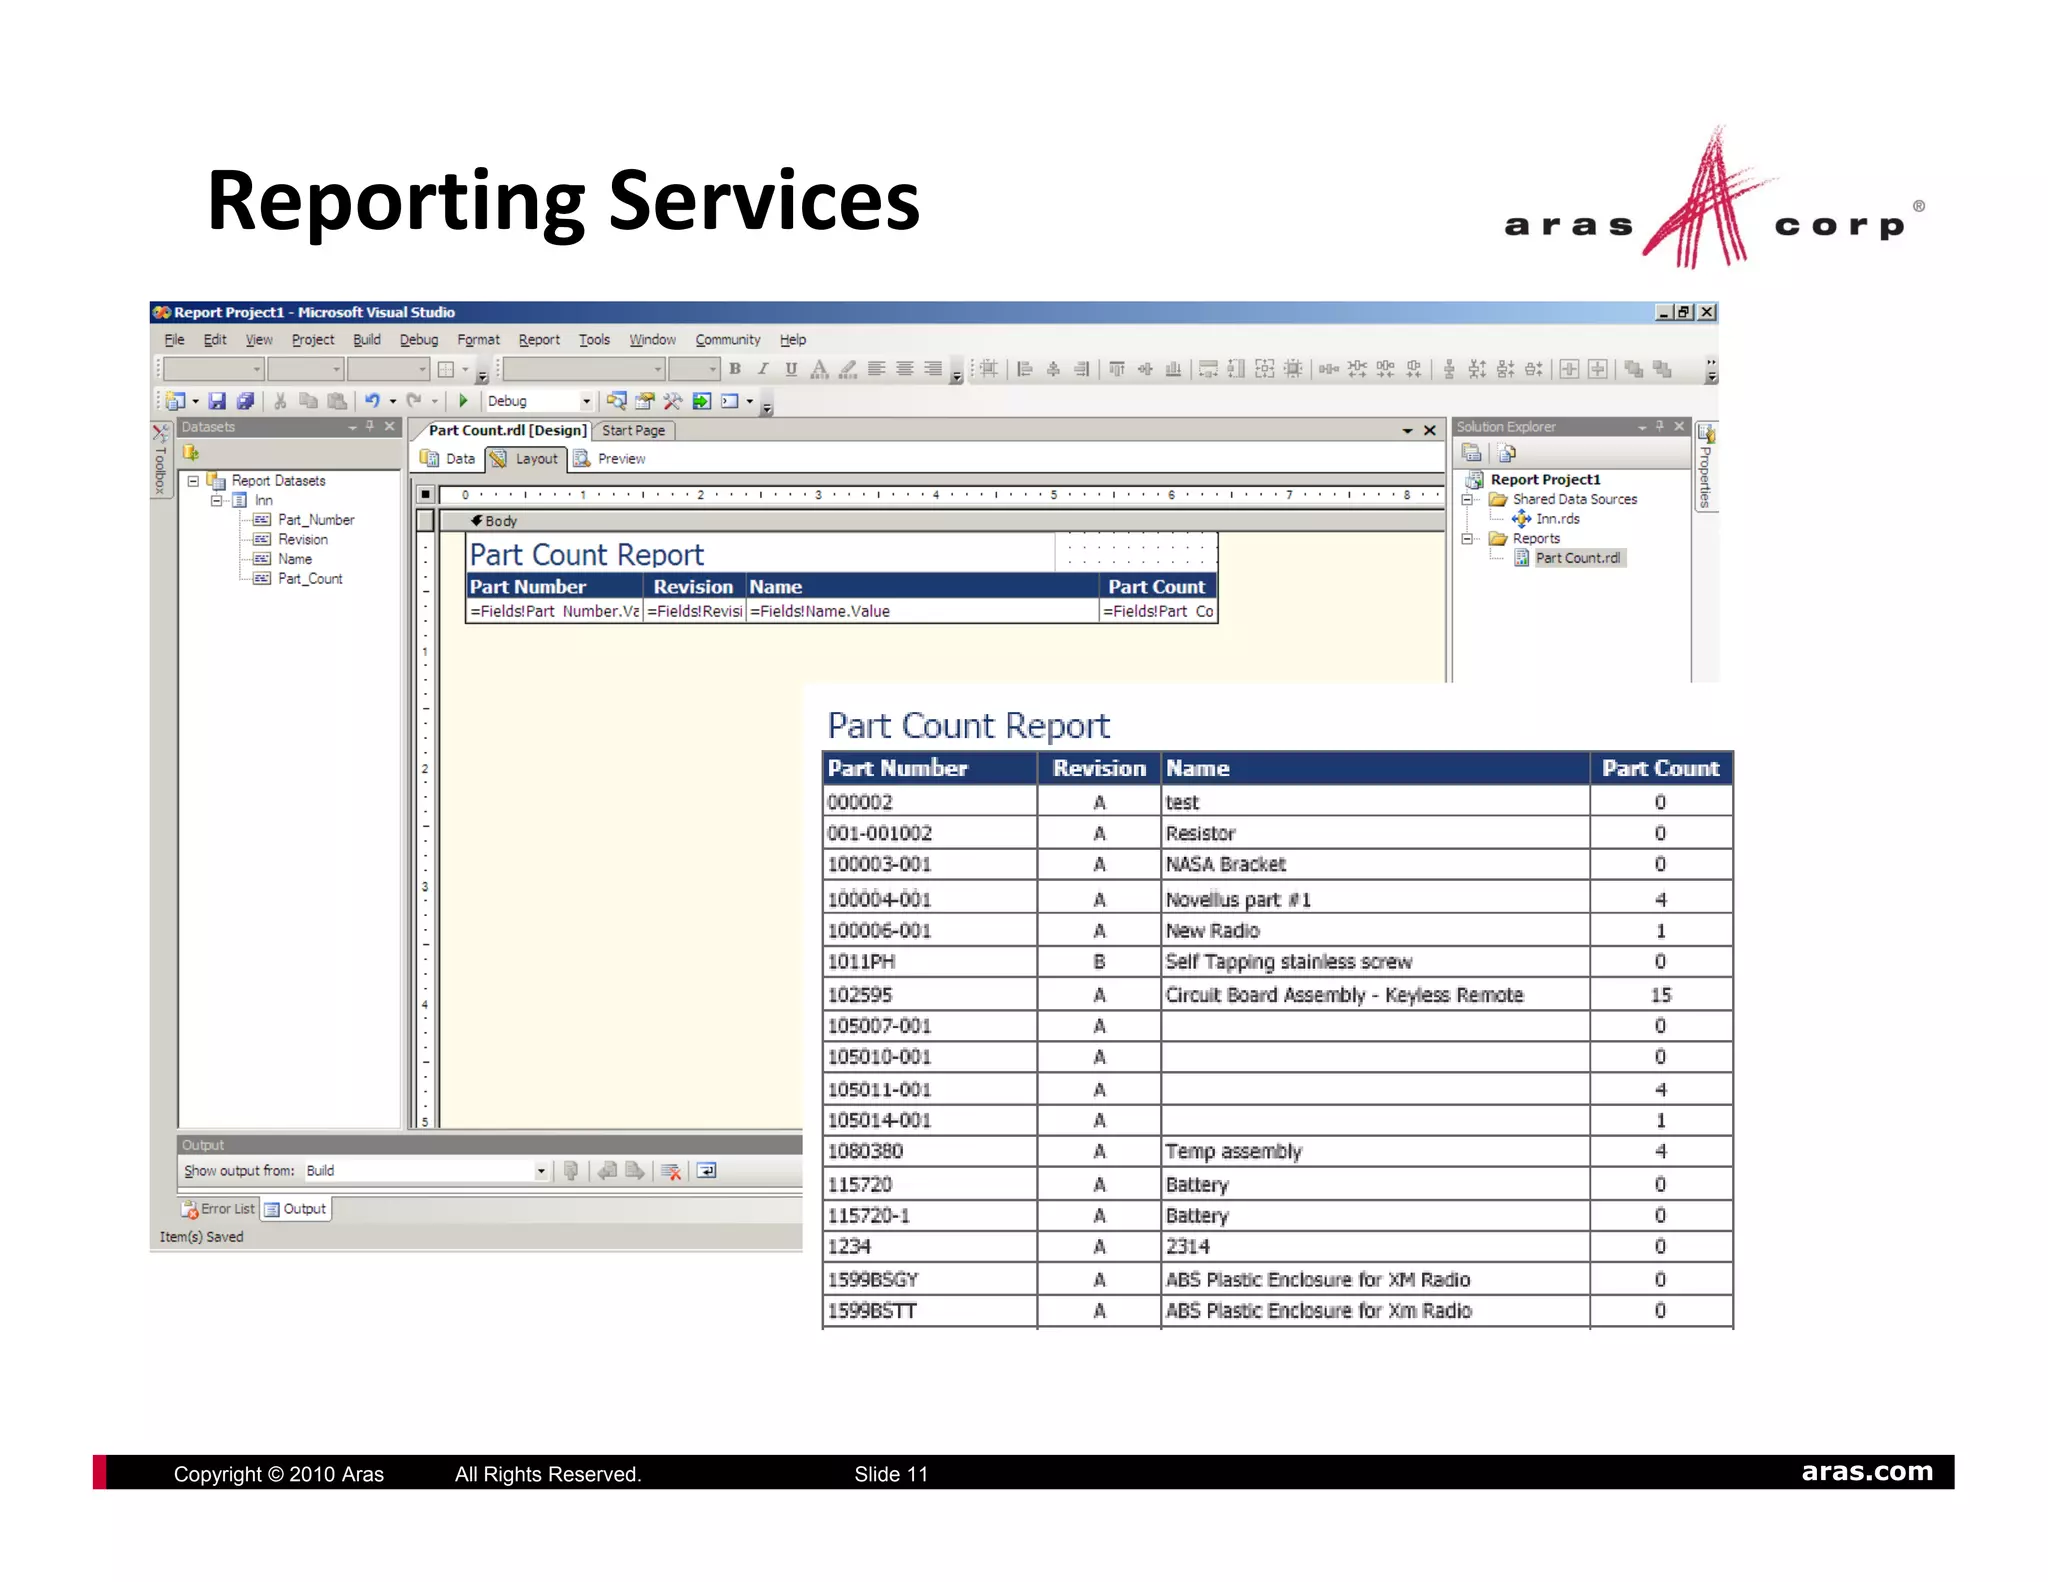Select the Layout tab
This screenshot has height=1582, width=2048.
[x=525, y=459]
